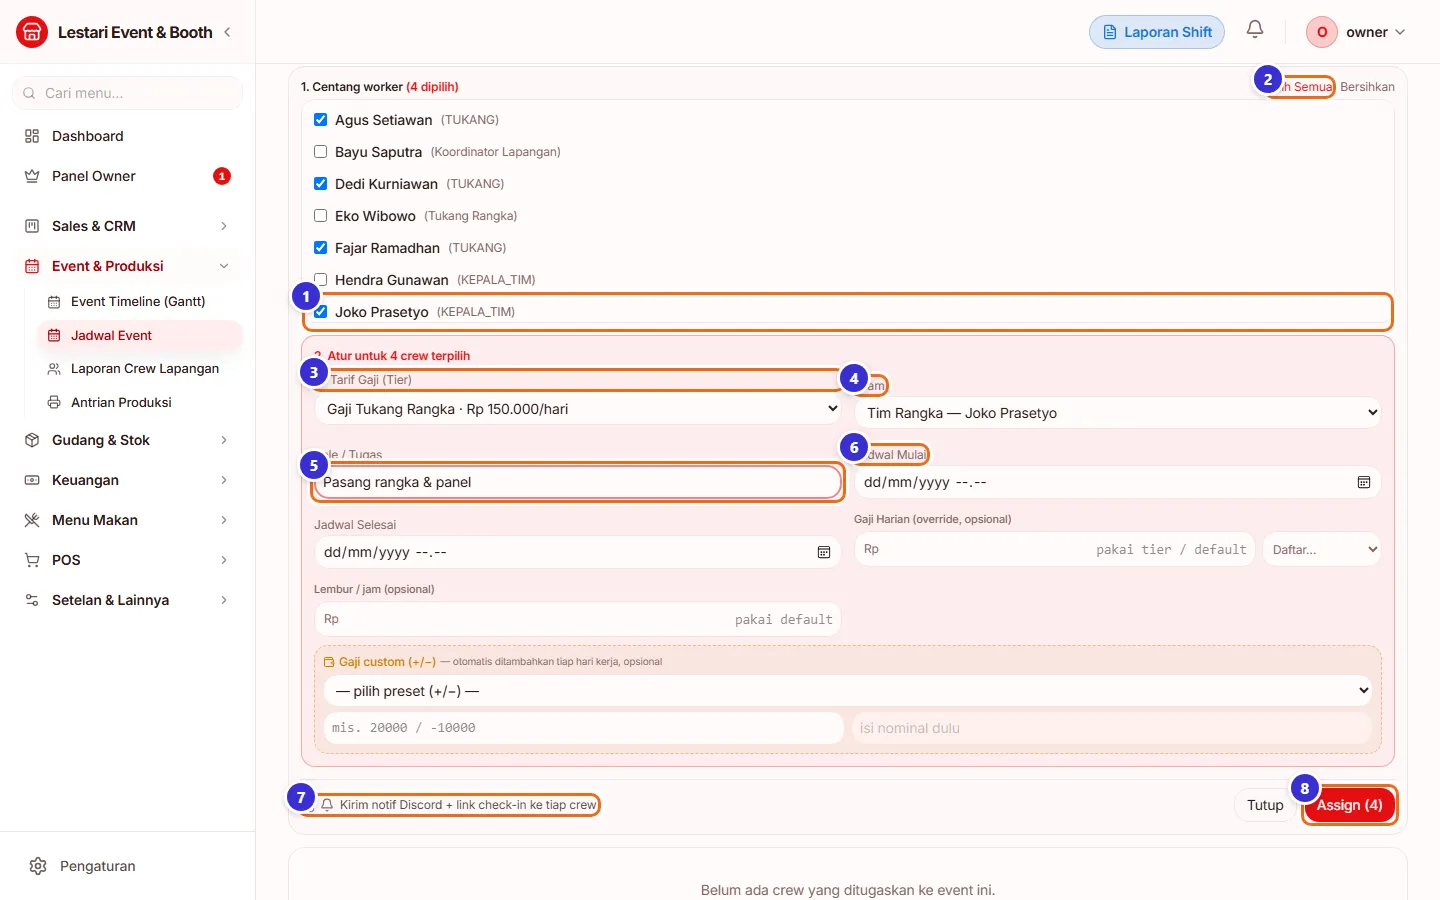1440x900 pixels.
Task: Open notifications bell icon
Action: [x=1255, y=30]
